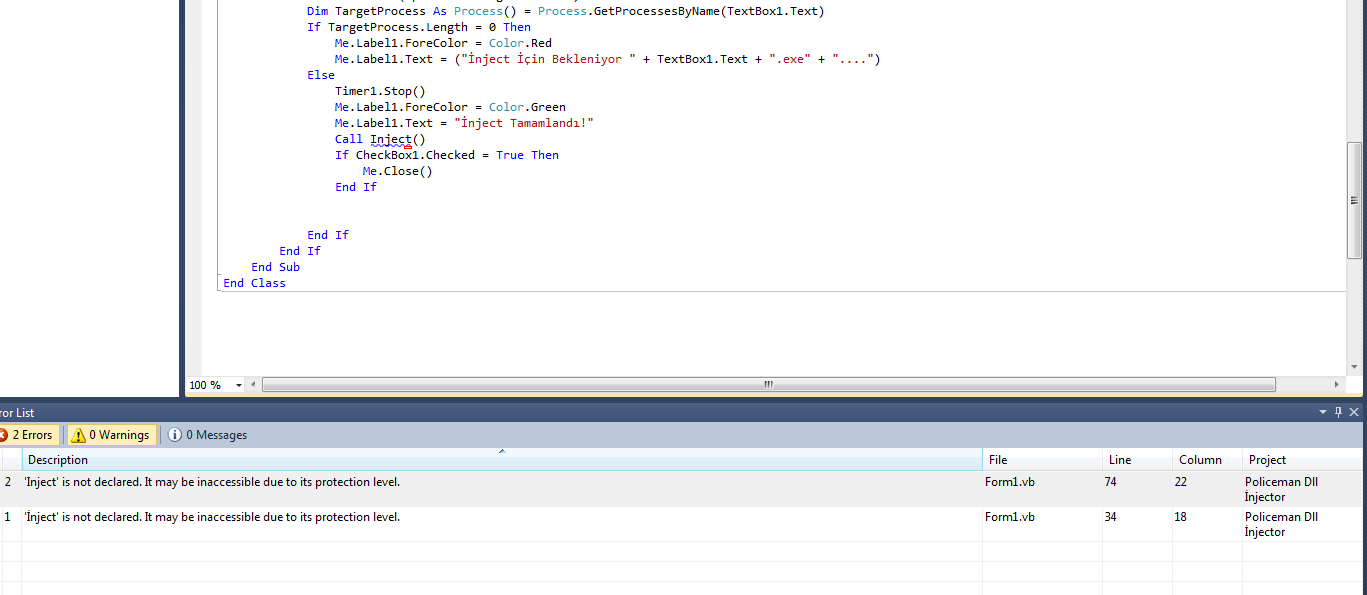Image resolution: width=1367 pixels, height=595 pixels.
Task: Click Form1.vb in error row 2
Action: tap(1010, 482)
